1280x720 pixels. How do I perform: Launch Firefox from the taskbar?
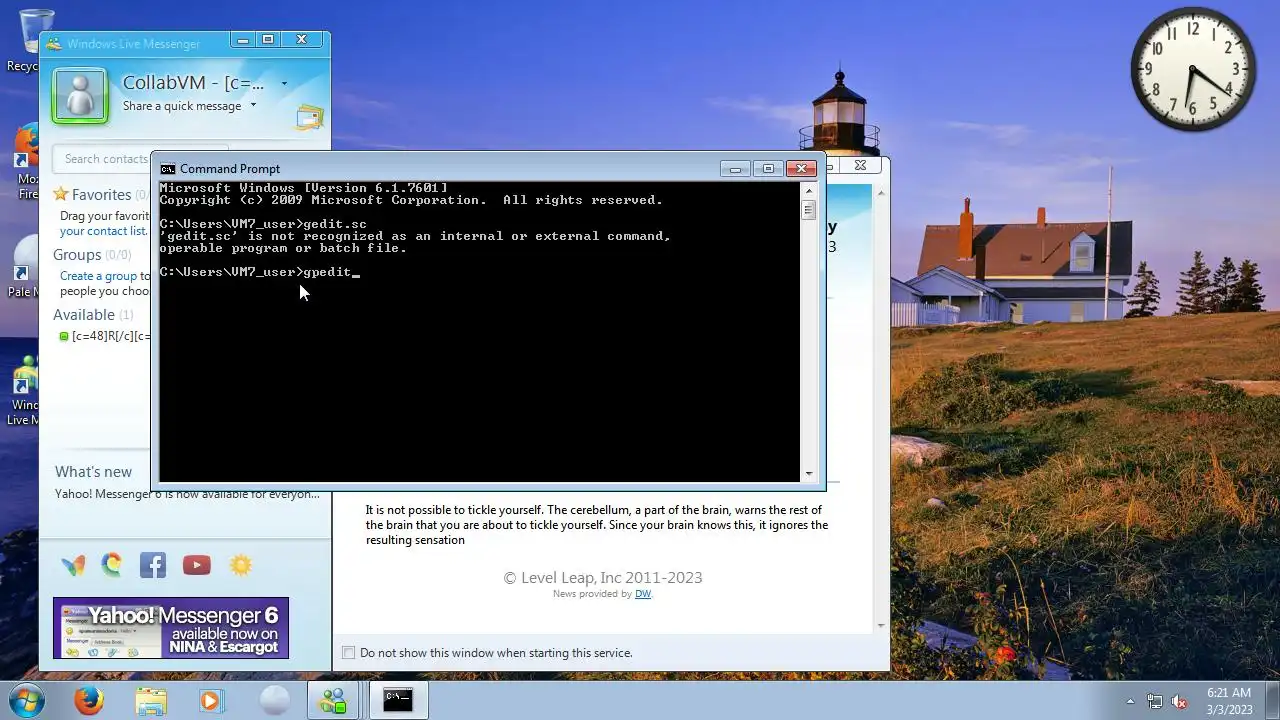click(89, 700)
